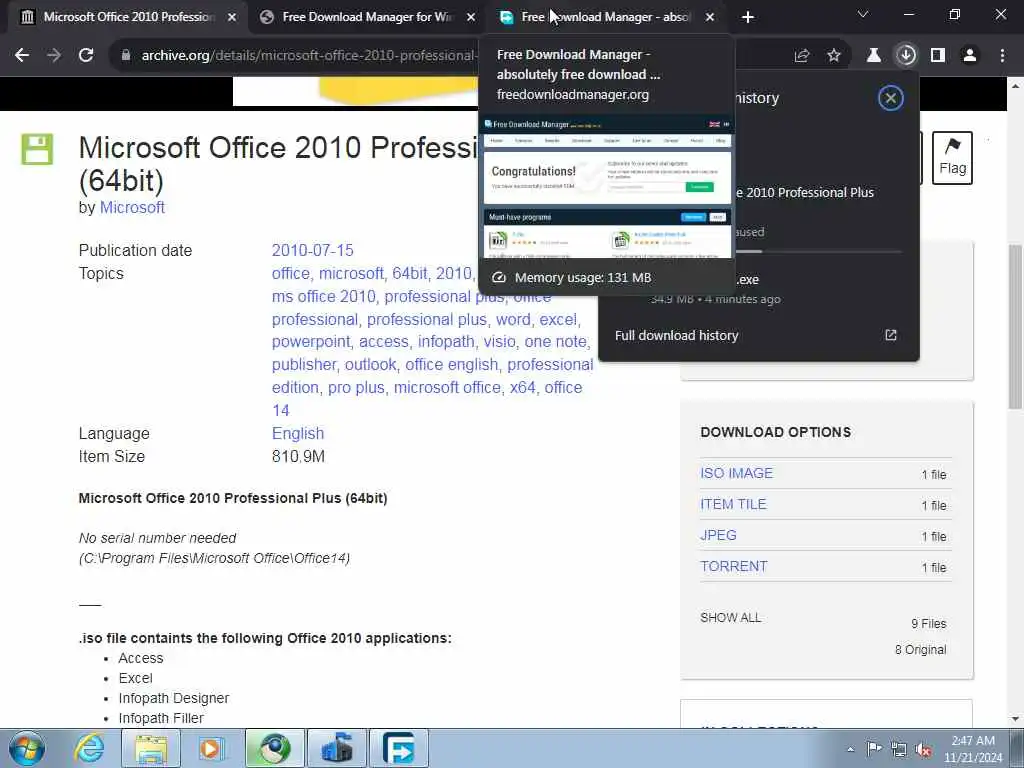
Task: Click the muted volume tray icon
Action: [x=923, y=750]
